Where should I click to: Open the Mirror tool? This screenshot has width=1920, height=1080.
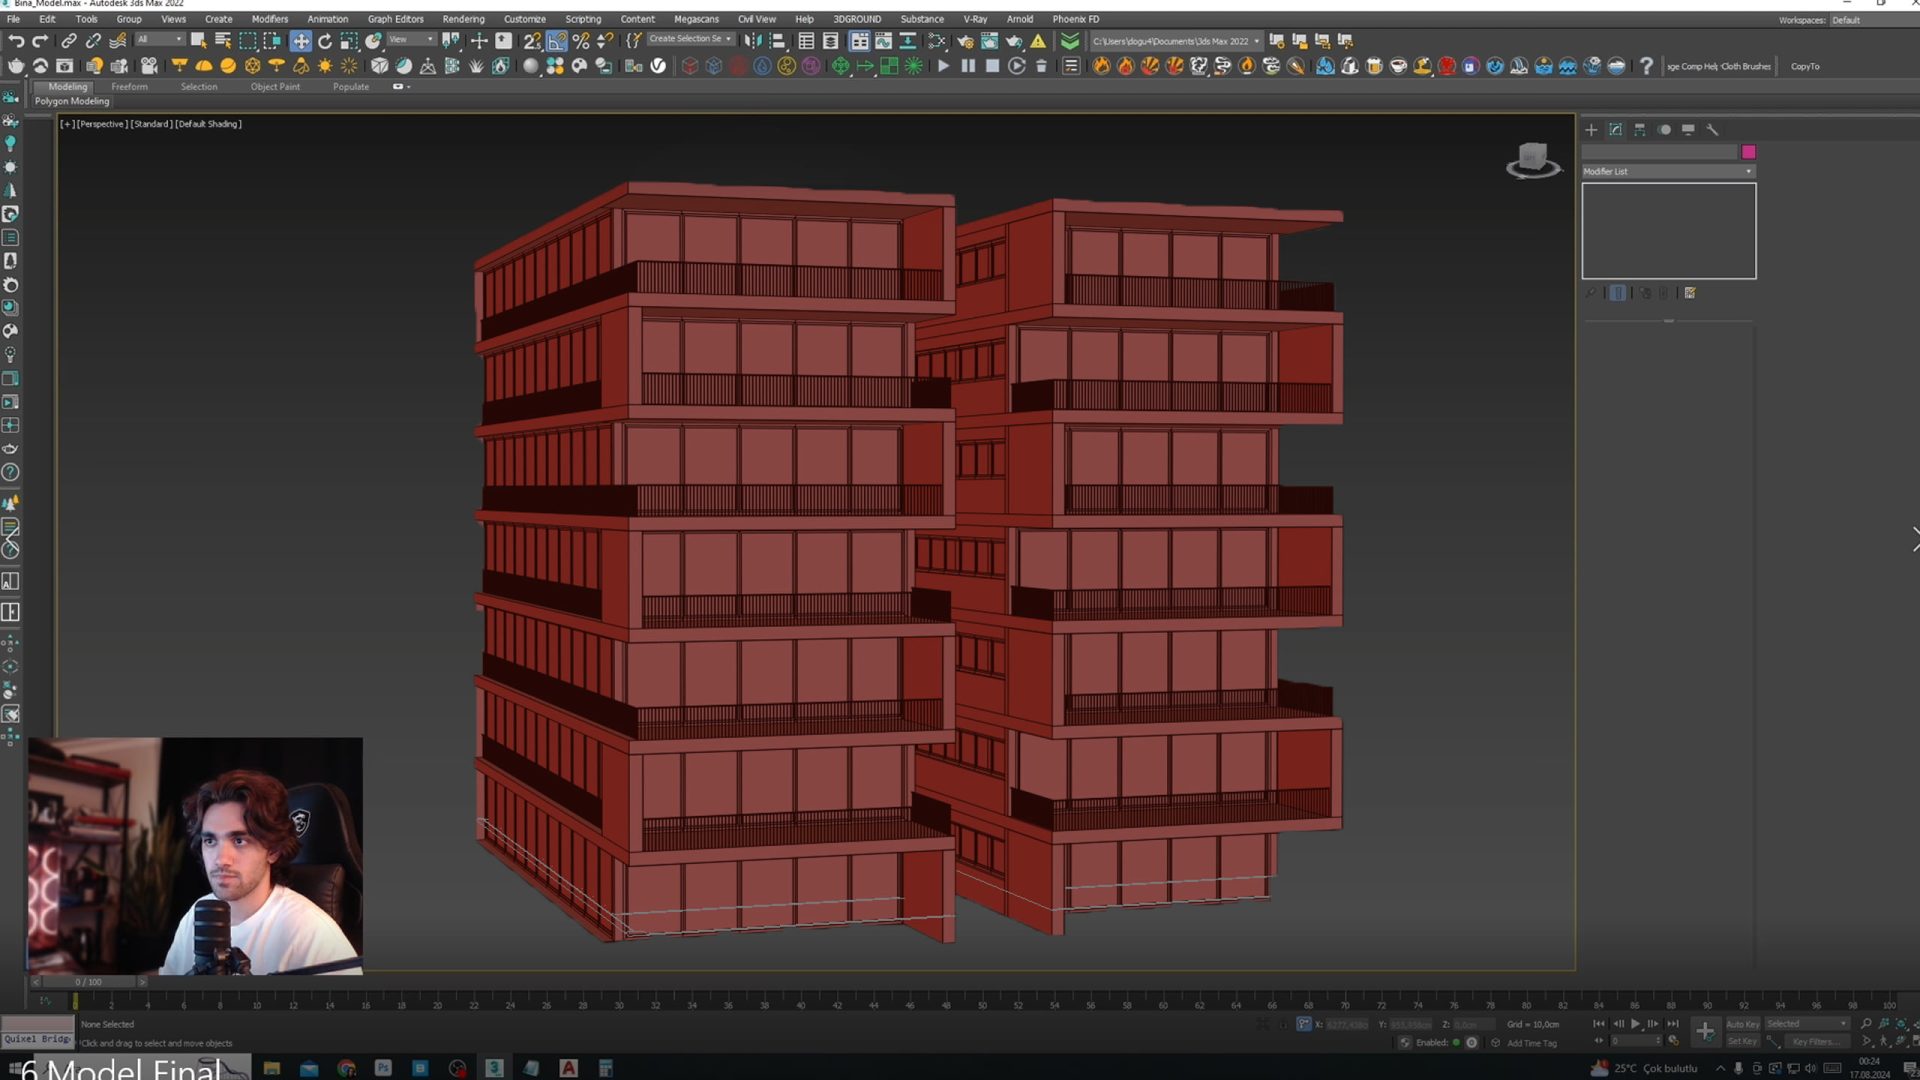pos(752,41)
